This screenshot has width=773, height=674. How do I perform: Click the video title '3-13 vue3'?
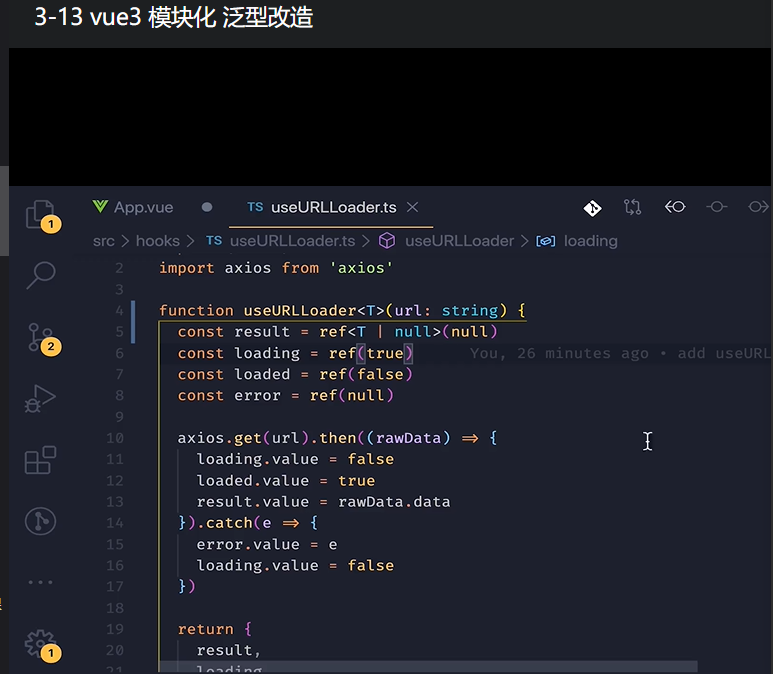pyautogui.click(x=88, y=17)
